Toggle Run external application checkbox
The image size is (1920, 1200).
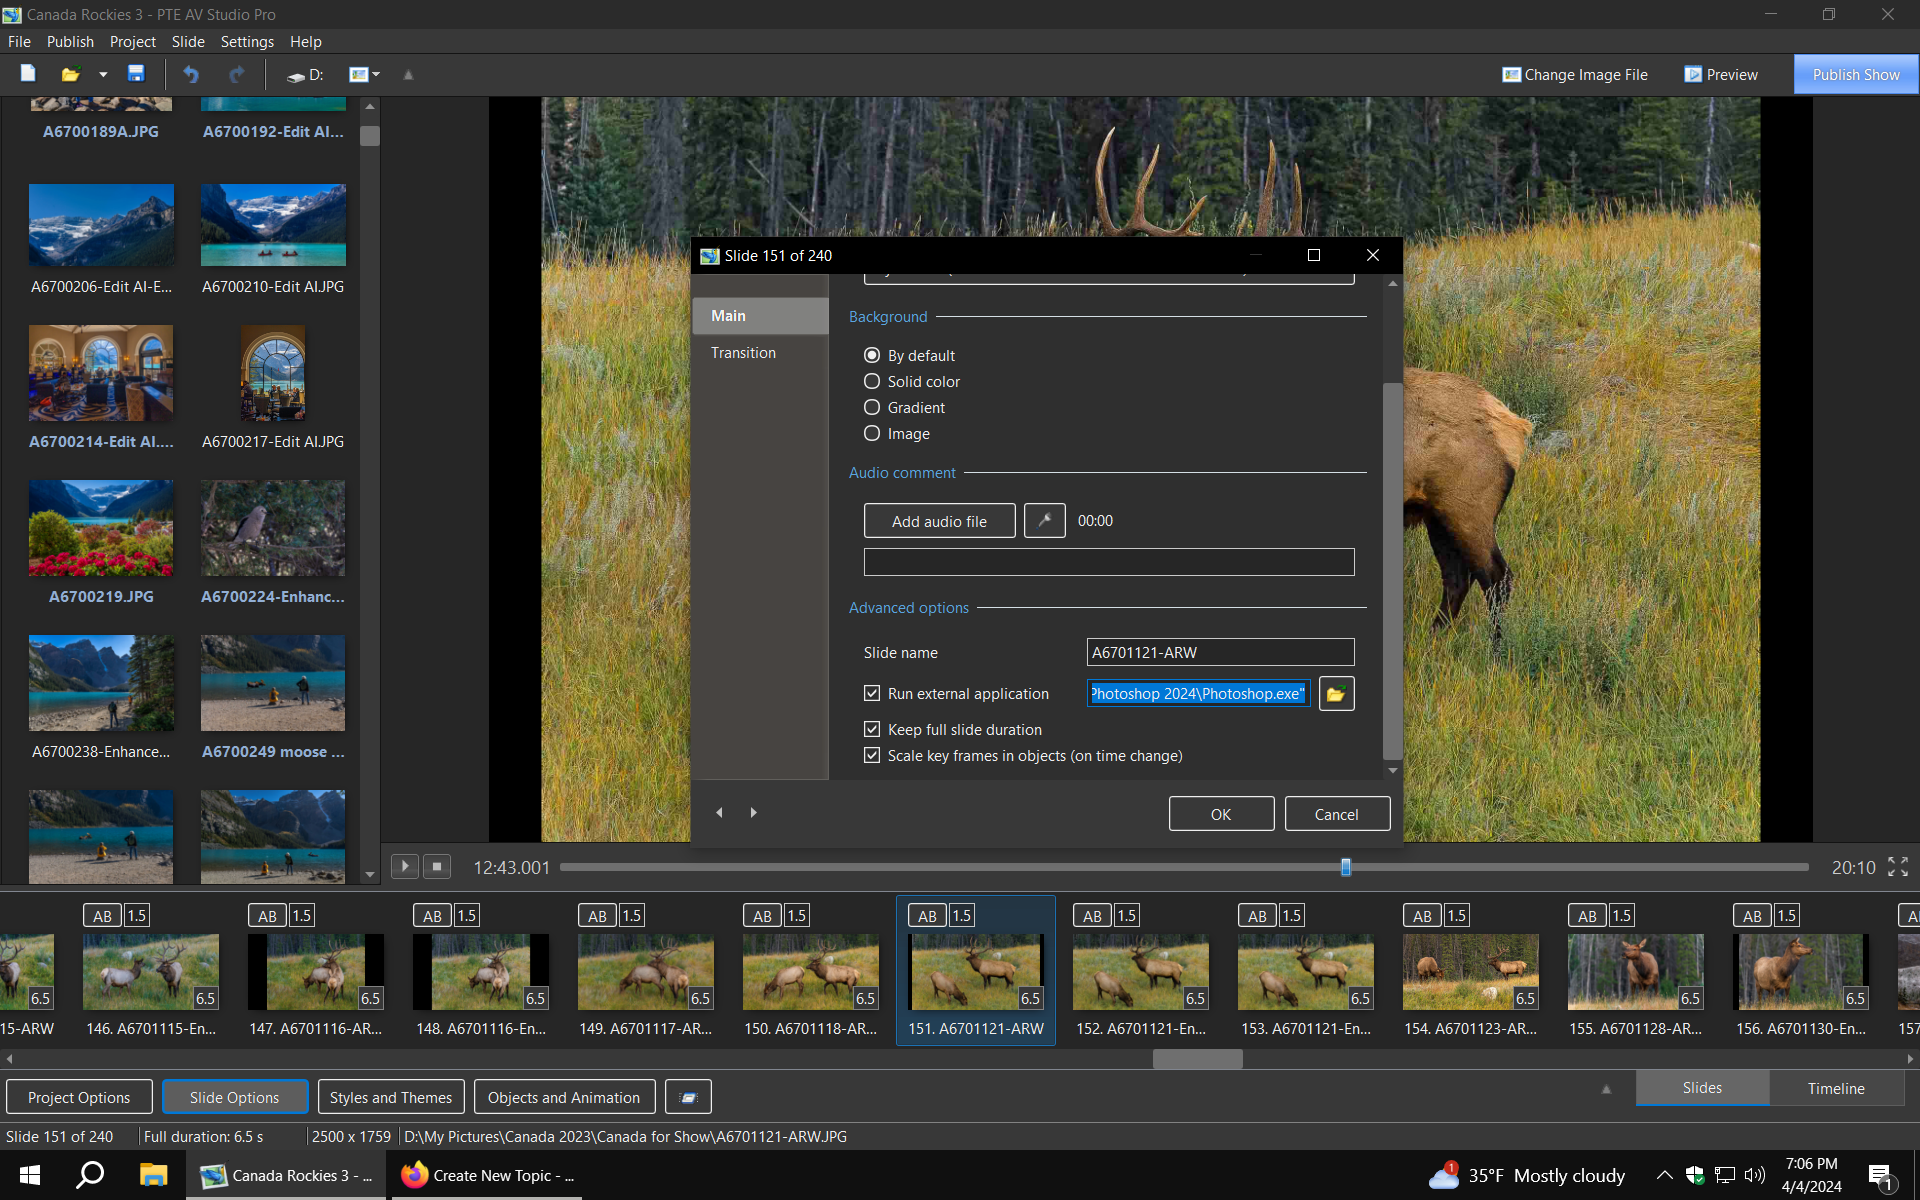point(872,693)
